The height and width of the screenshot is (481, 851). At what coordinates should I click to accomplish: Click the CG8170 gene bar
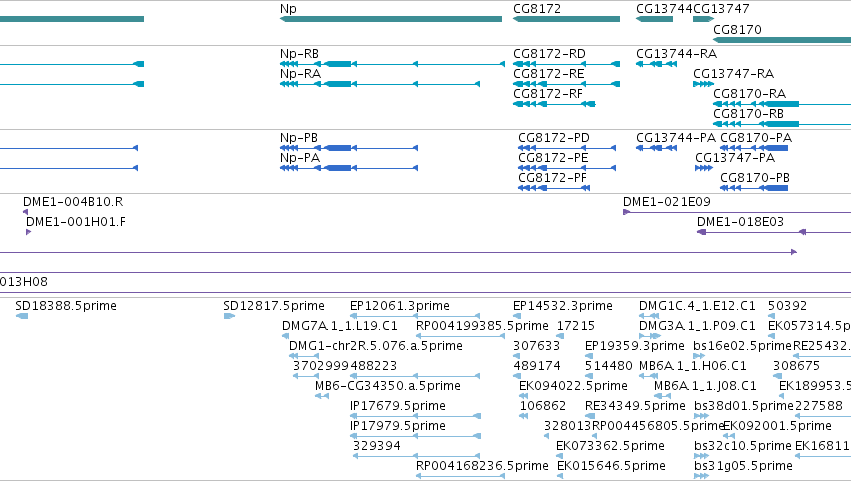[782, 40]
